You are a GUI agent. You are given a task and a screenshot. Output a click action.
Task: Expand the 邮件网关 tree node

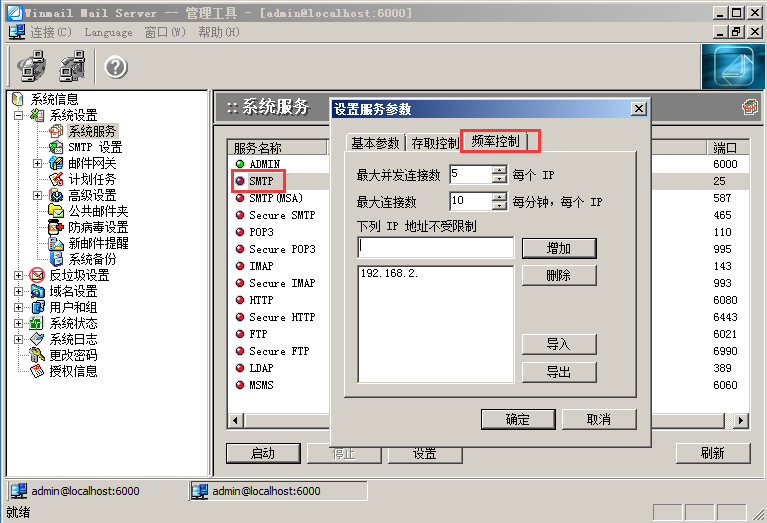37,163
